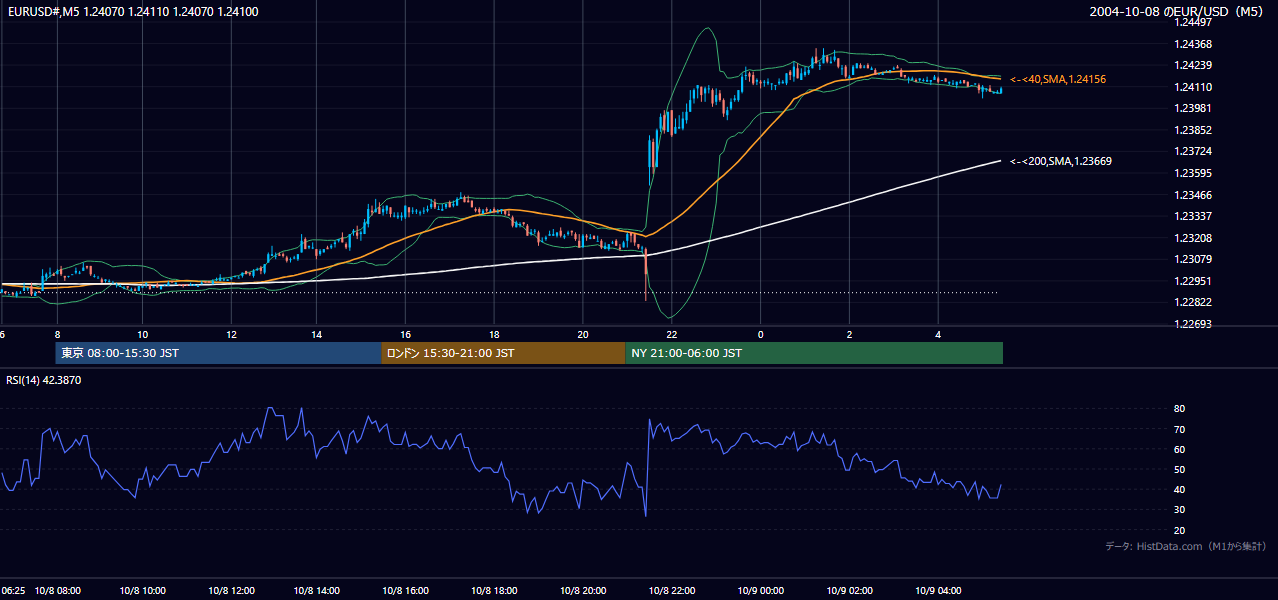The width and height of the screenshot is (1278, 600).
Task: Click price level 1.23852 on axis
Action: click(1191, 130)
